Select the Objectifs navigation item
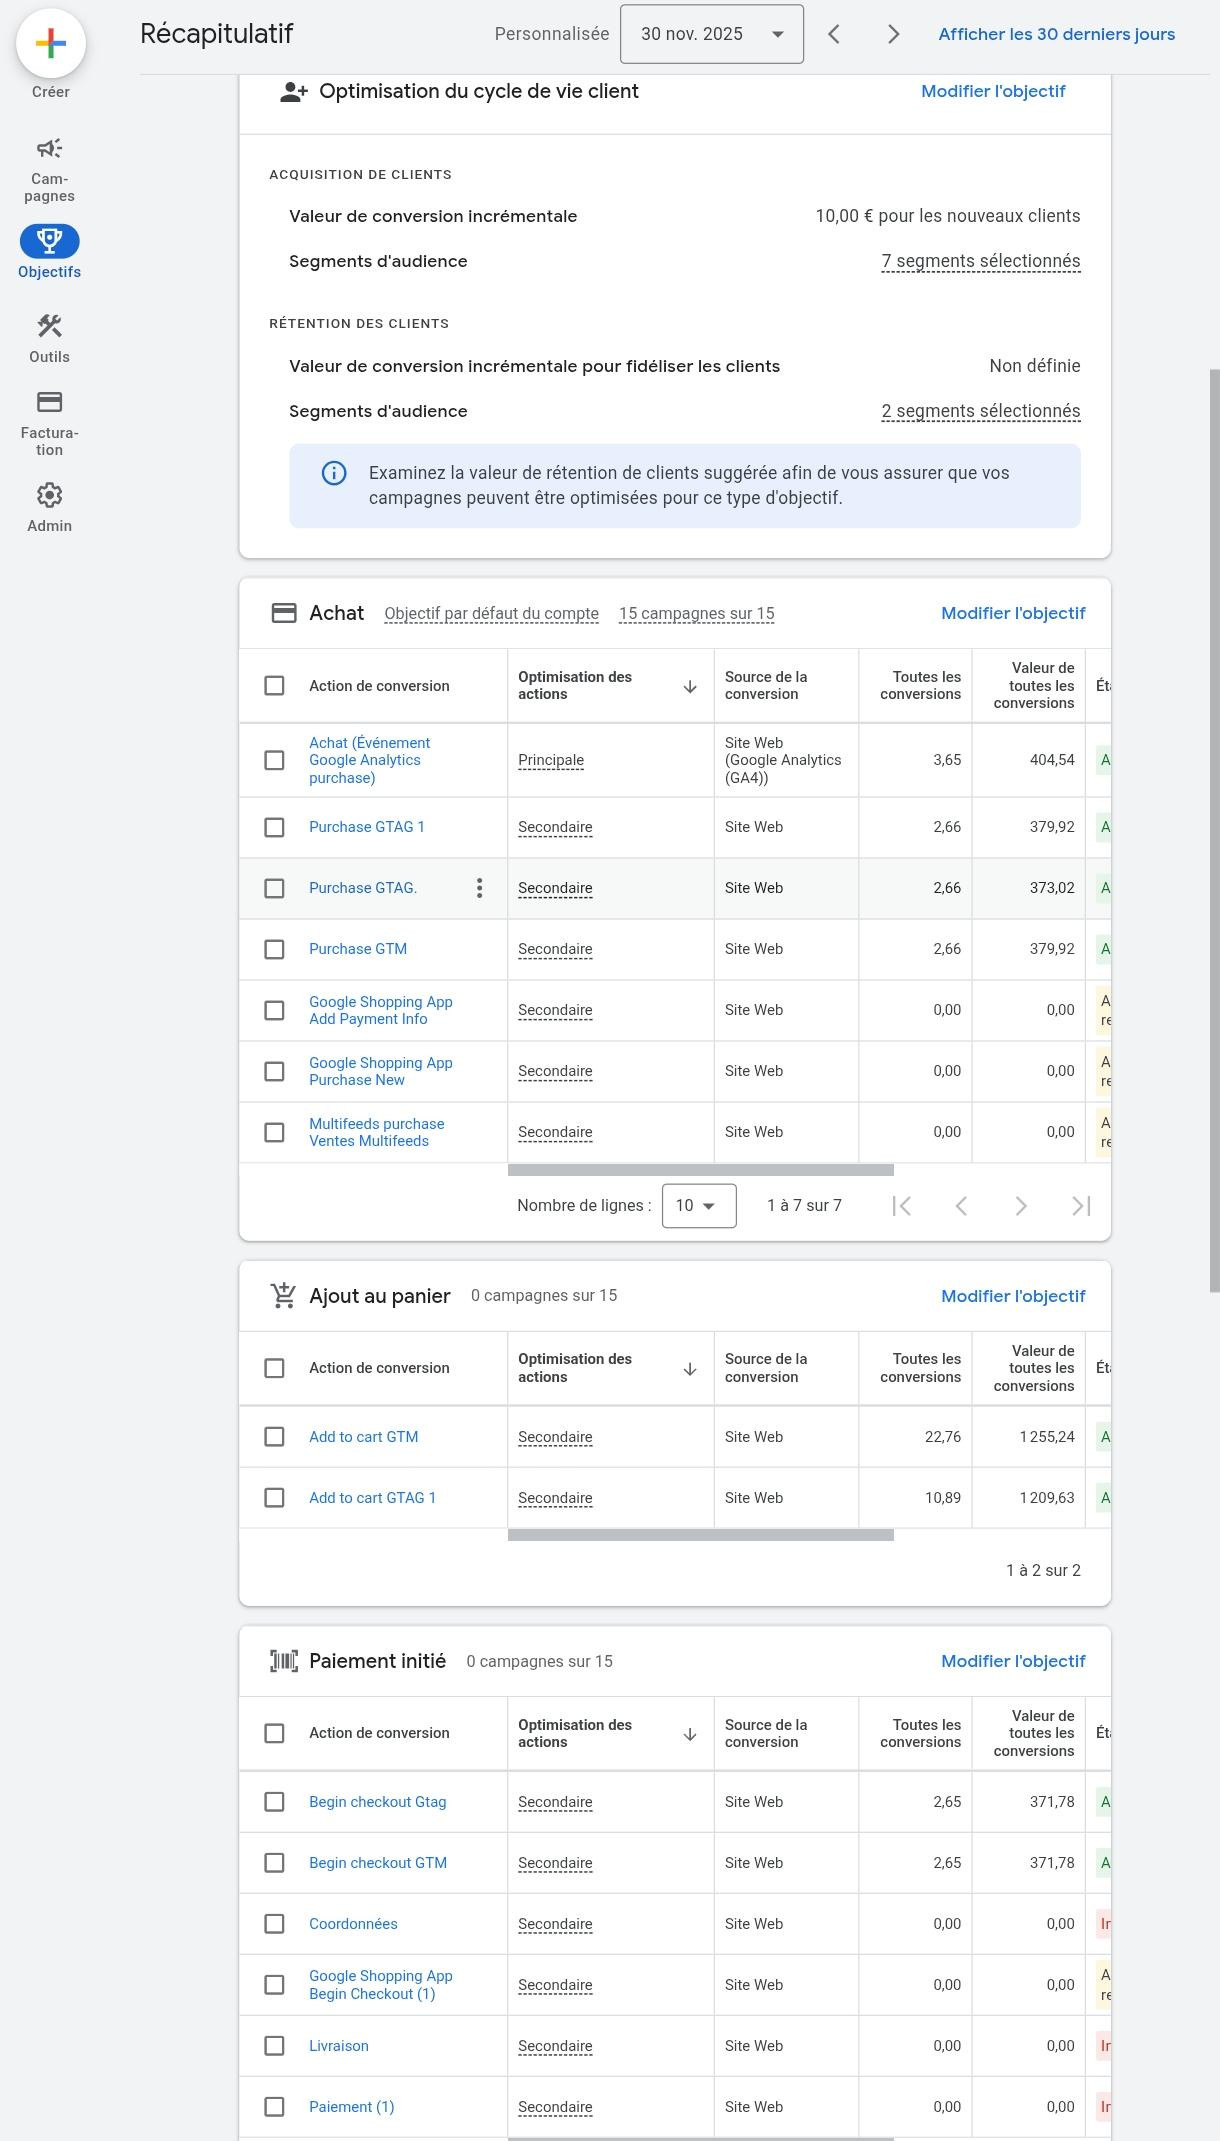The height and width of the screenshot is (2141, 1220). (x=49, y=241)
